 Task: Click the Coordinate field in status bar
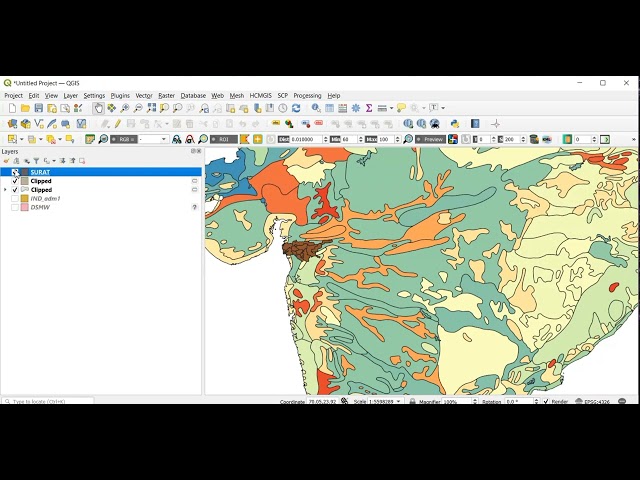click(x=322, y=402)
